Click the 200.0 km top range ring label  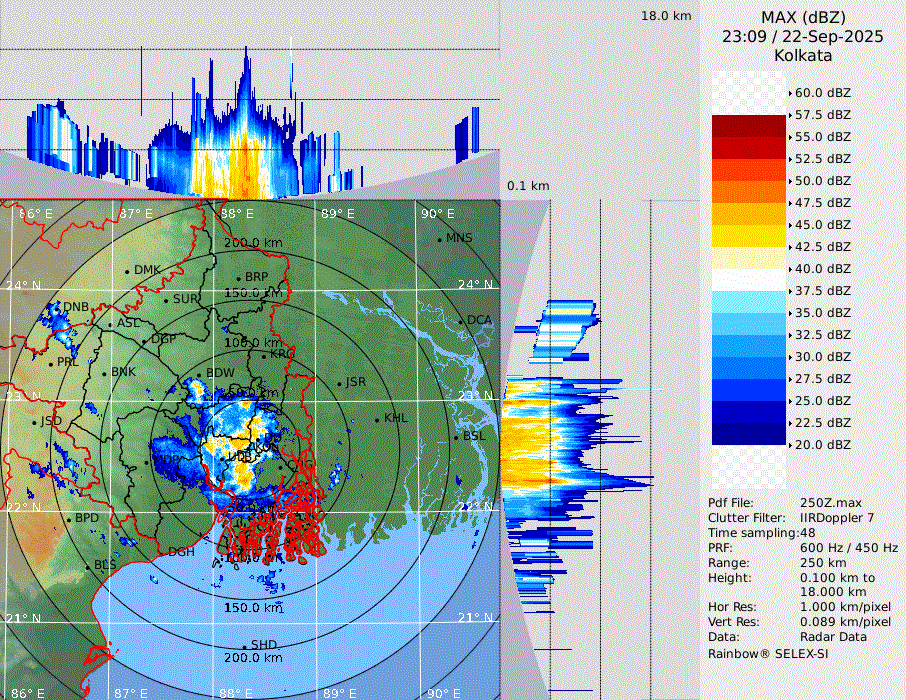tap(253, 243)
